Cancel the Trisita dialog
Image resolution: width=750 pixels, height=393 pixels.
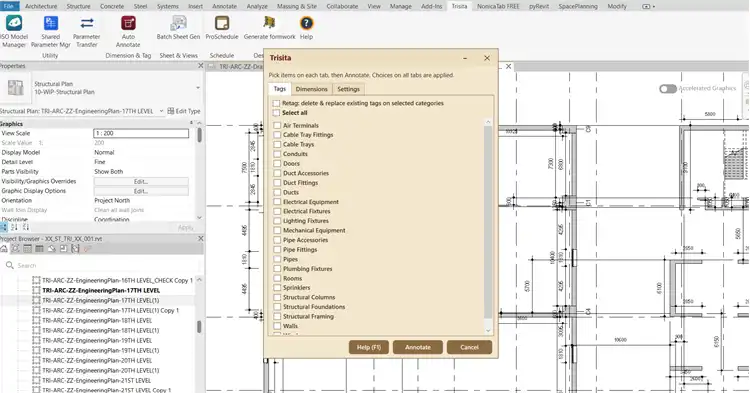469,348
